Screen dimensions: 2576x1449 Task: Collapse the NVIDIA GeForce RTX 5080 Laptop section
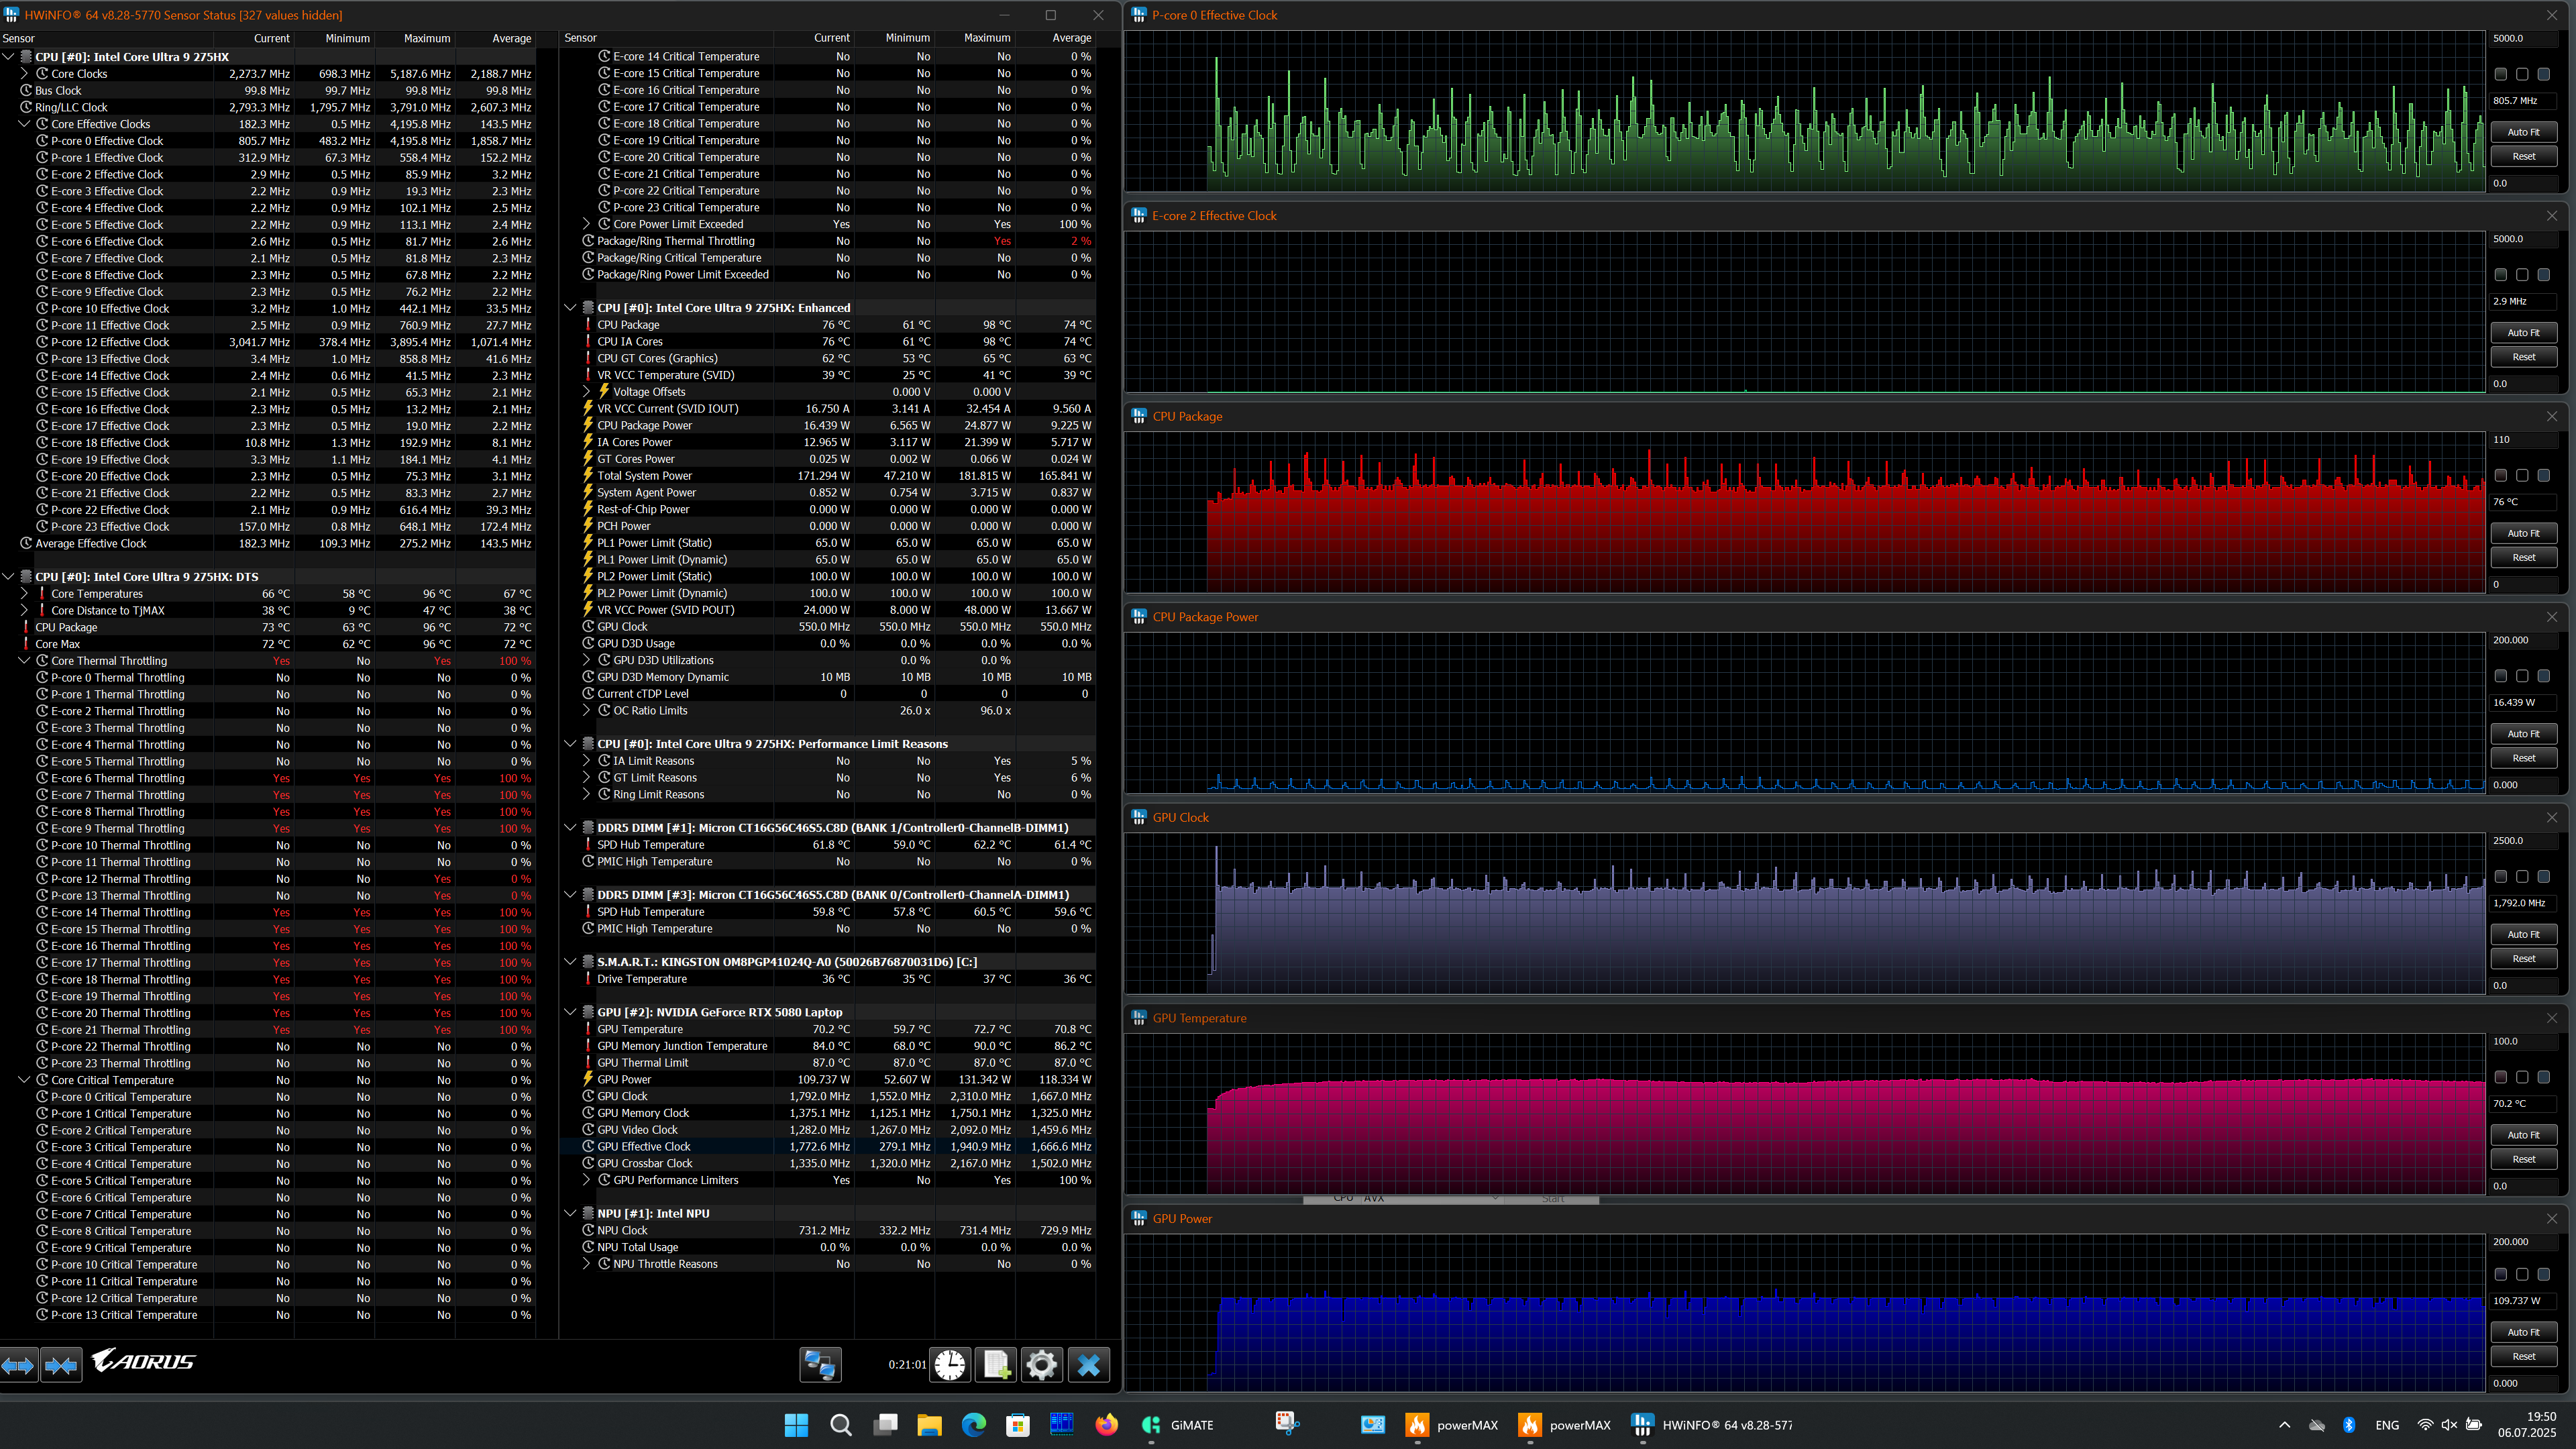[x=570, y=1012]
